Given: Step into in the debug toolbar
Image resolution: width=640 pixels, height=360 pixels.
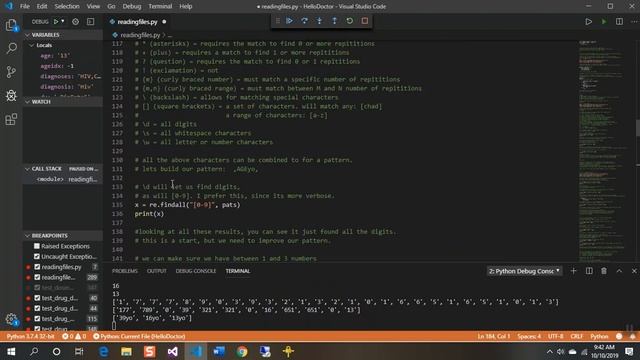Looking at the screenshot, I should coord(320,21).
